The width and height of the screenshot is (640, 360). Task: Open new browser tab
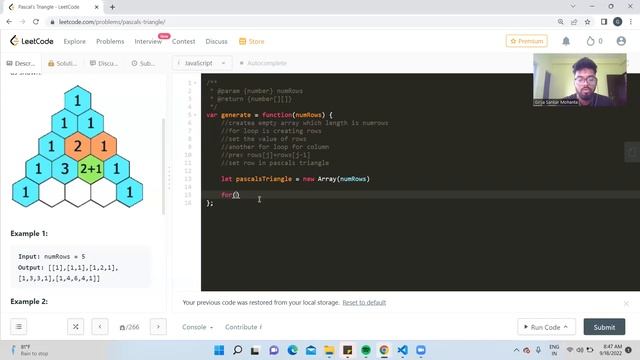coord(112,7)
